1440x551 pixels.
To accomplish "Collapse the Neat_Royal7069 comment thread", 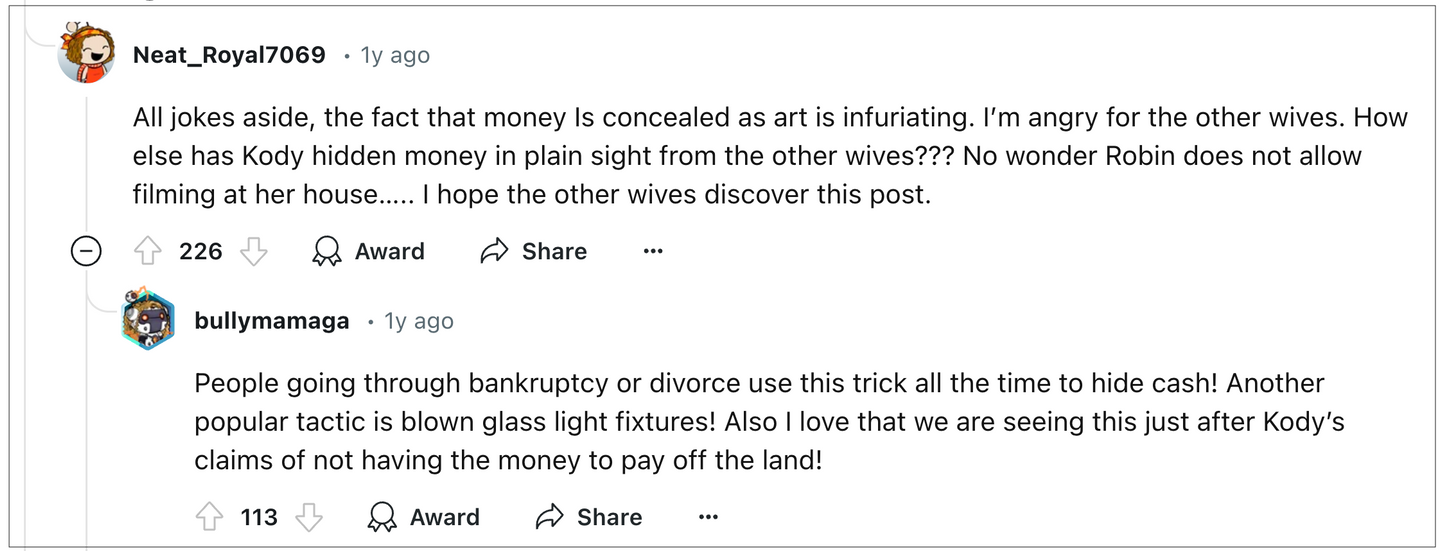I will click(86, 252).
